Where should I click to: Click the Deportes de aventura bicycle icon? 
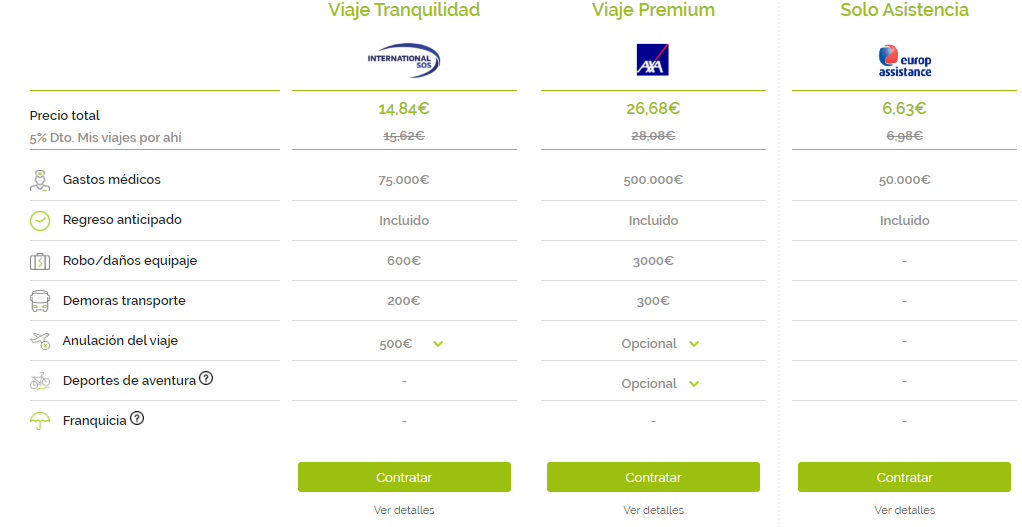pyautogui.click(x=40, y=381)
